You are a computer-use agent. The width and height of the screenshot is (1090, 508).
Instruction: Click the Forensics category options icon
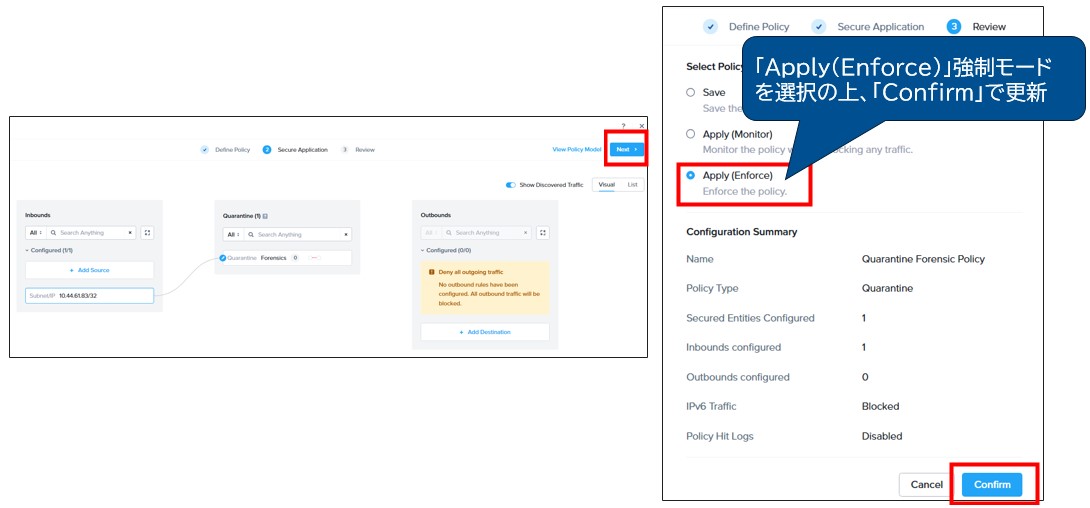point(313,258)
